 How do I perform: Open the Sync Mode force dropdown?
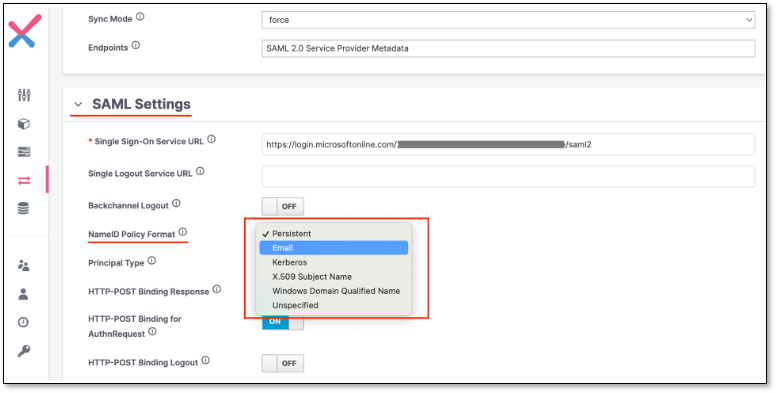pos(508,20)
